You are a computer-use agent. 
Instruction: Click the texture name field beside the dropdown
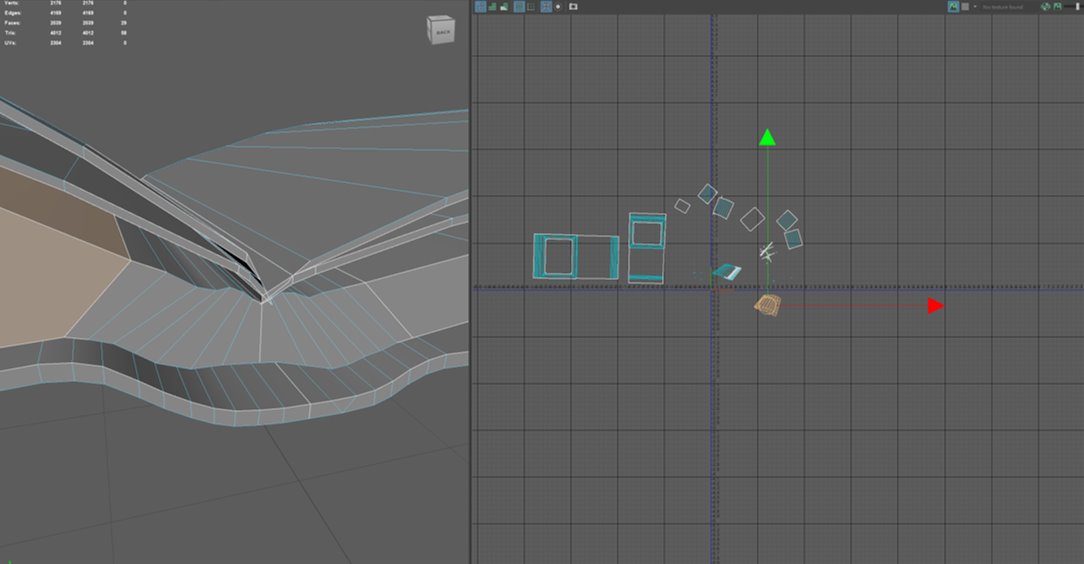(1005, 6)
